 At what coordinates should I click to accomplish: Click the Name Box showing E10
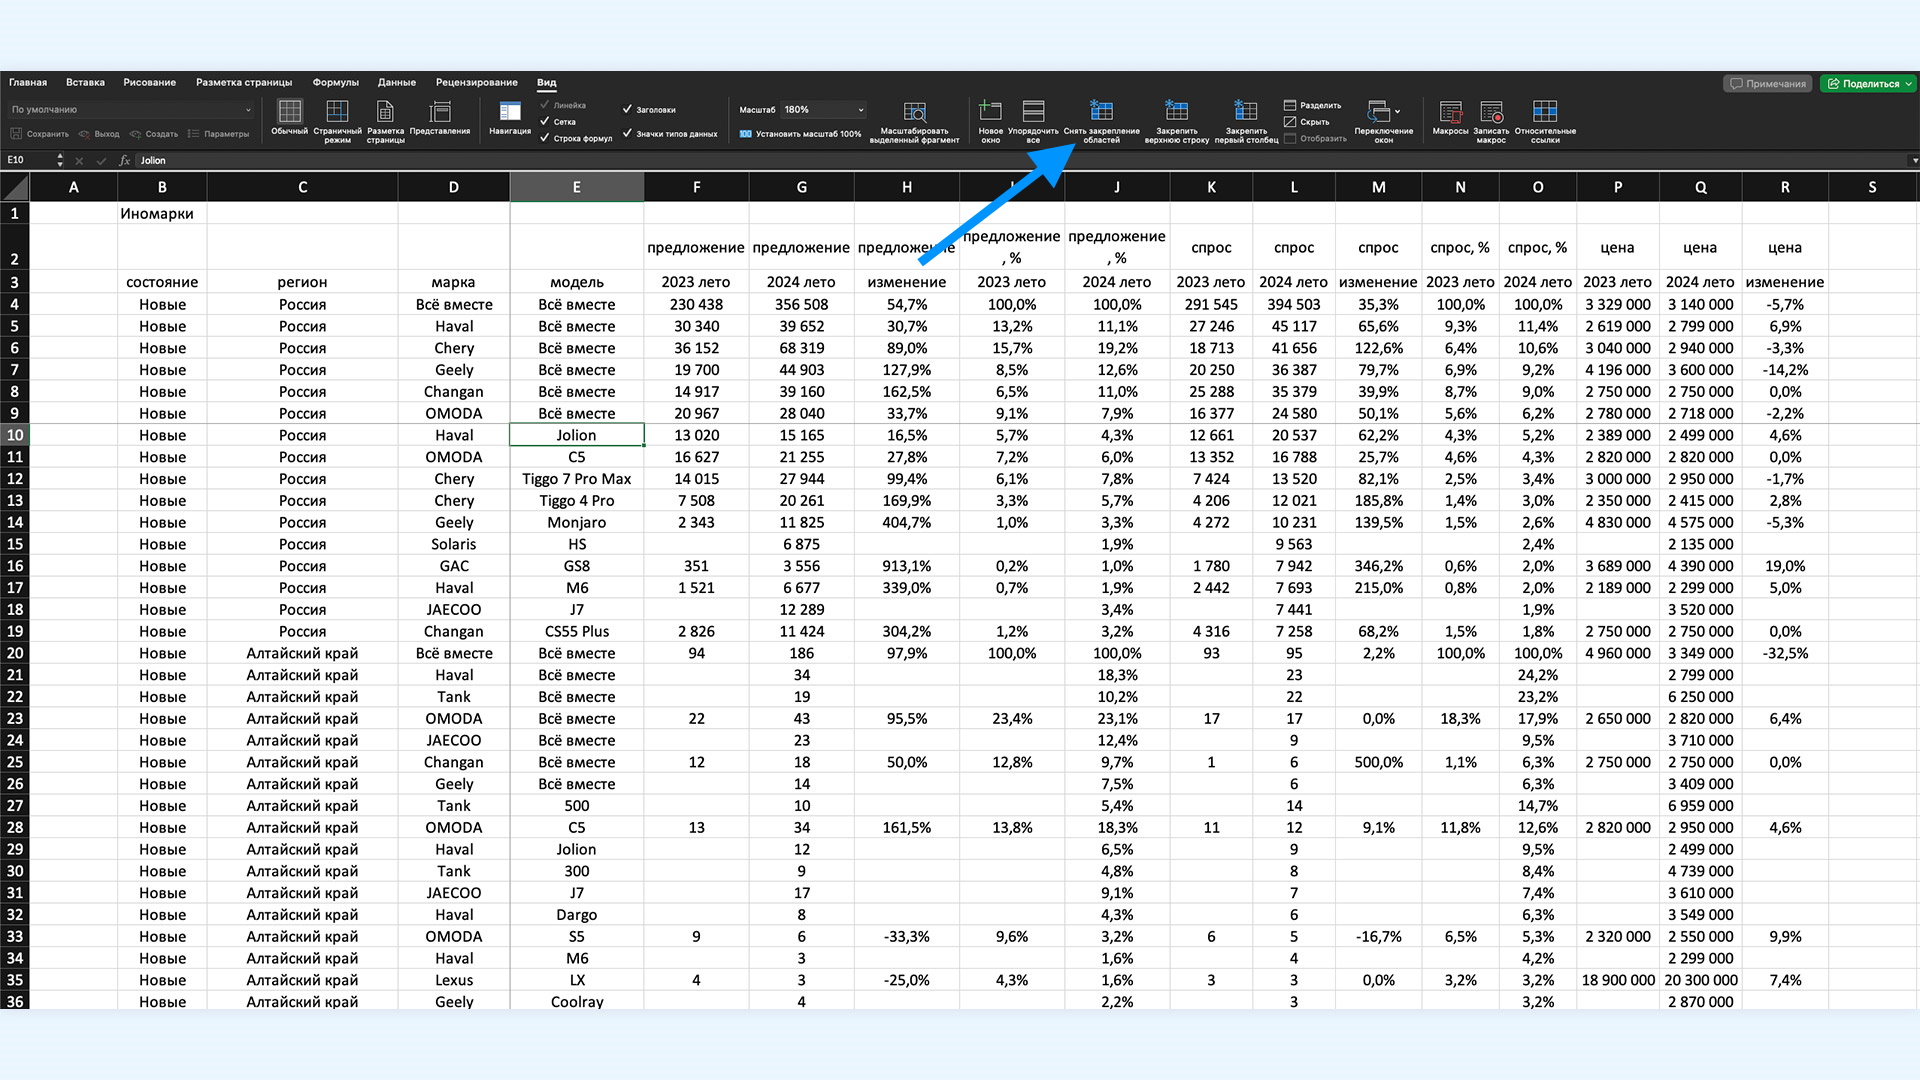coord(28,160)
